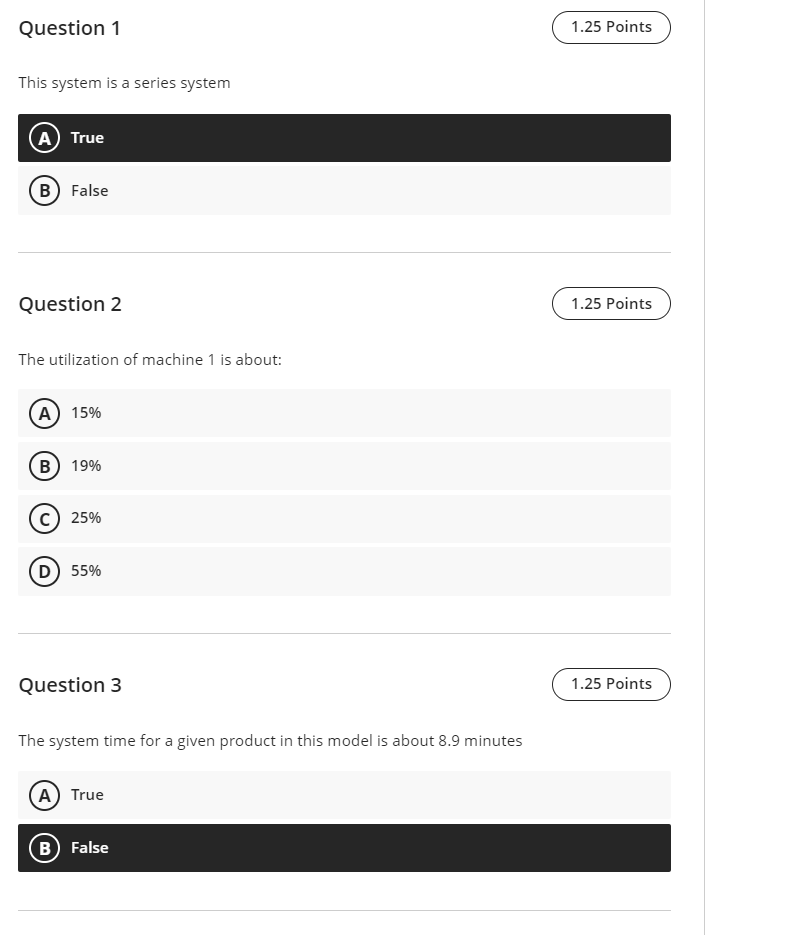The height and width of the screenshot is (935, 798).
Task: Click the circled A icon in Question 1
Action: [x=43, y=137]
